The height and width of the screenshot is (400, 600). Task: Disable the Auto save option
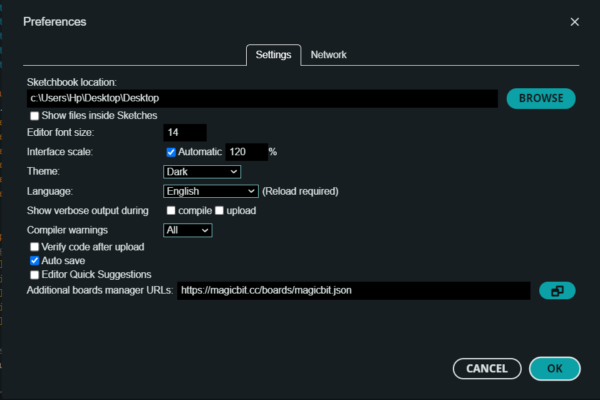(35, 260)
